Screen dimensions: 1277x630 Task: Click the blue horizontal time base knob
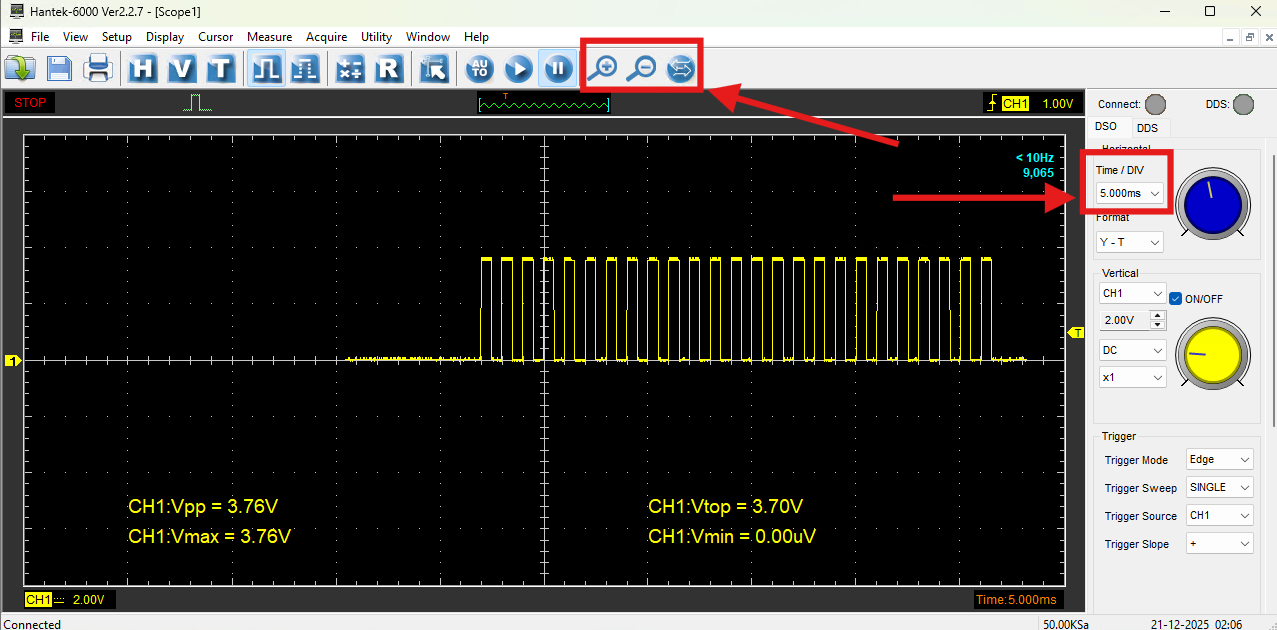pos(1212,205)
